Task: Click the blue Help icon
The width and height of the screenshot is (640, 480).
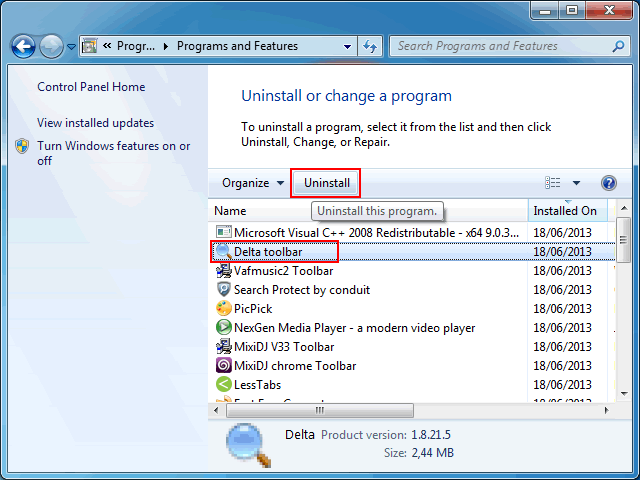Action: click(609, 183)
